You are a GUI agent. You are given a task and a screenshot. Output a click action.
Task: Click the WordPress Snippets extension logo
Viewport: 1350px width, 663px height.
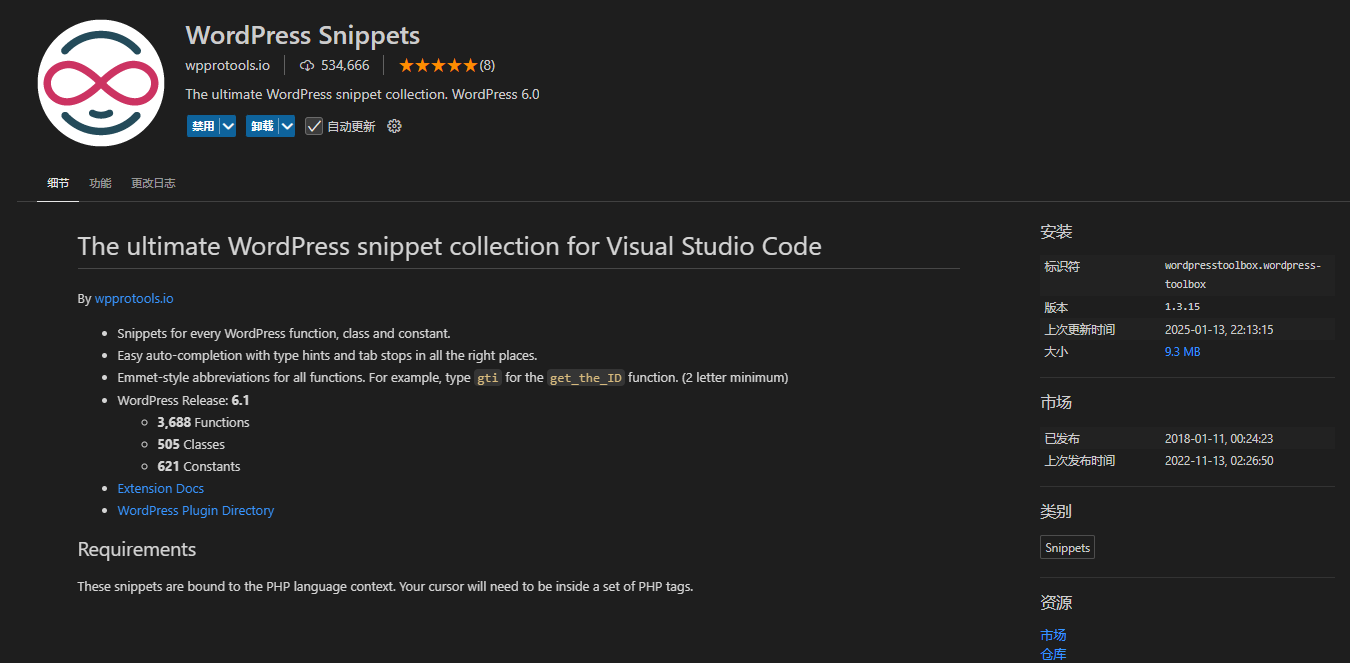(101, 83)
